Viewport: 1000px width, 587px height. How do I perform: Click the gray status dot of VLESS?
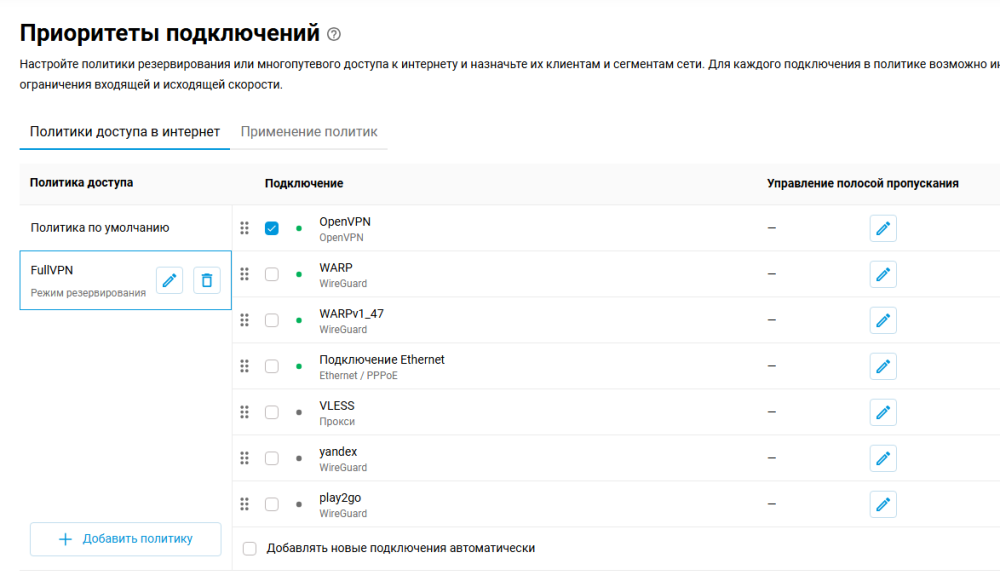pos(298,412)
